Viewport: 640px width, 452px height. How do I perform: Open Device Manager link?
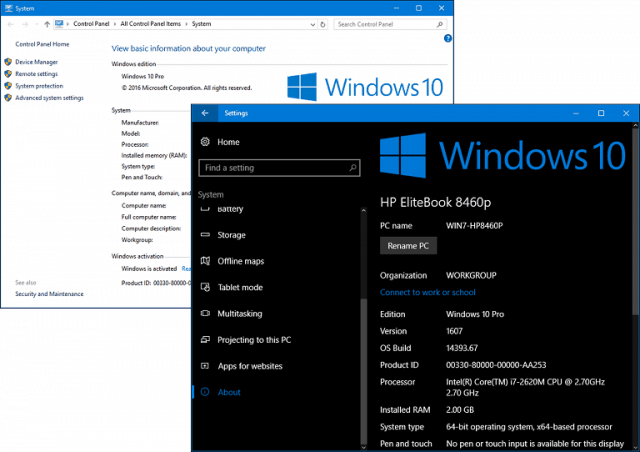point(36,62)
